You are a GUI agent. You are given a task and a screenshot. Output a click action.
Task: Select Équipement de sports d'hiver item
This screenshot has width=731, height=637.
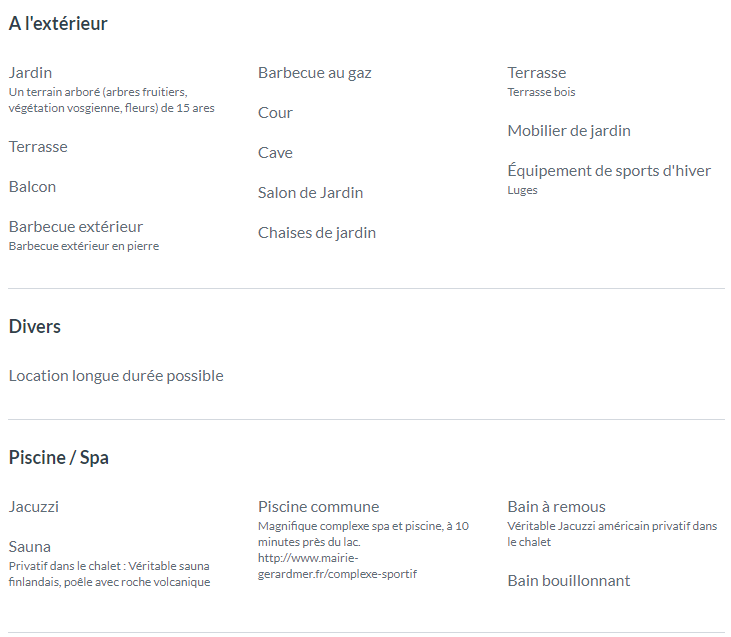(x=609, y=170)
